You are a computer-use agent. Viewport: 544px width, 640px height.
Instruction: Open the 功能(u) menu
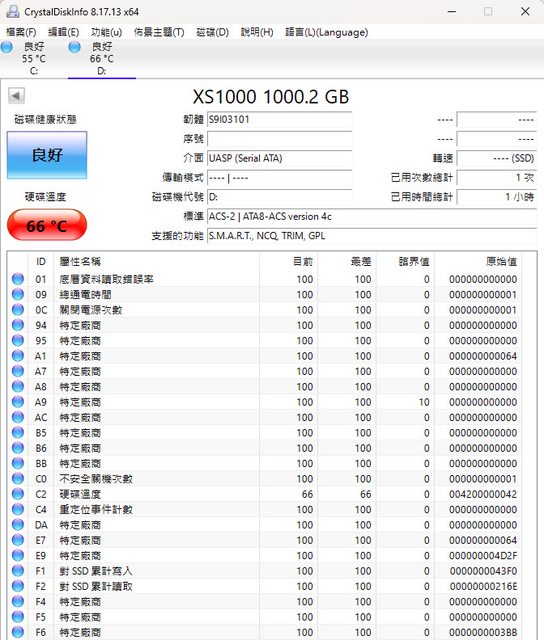coord(106,32)
